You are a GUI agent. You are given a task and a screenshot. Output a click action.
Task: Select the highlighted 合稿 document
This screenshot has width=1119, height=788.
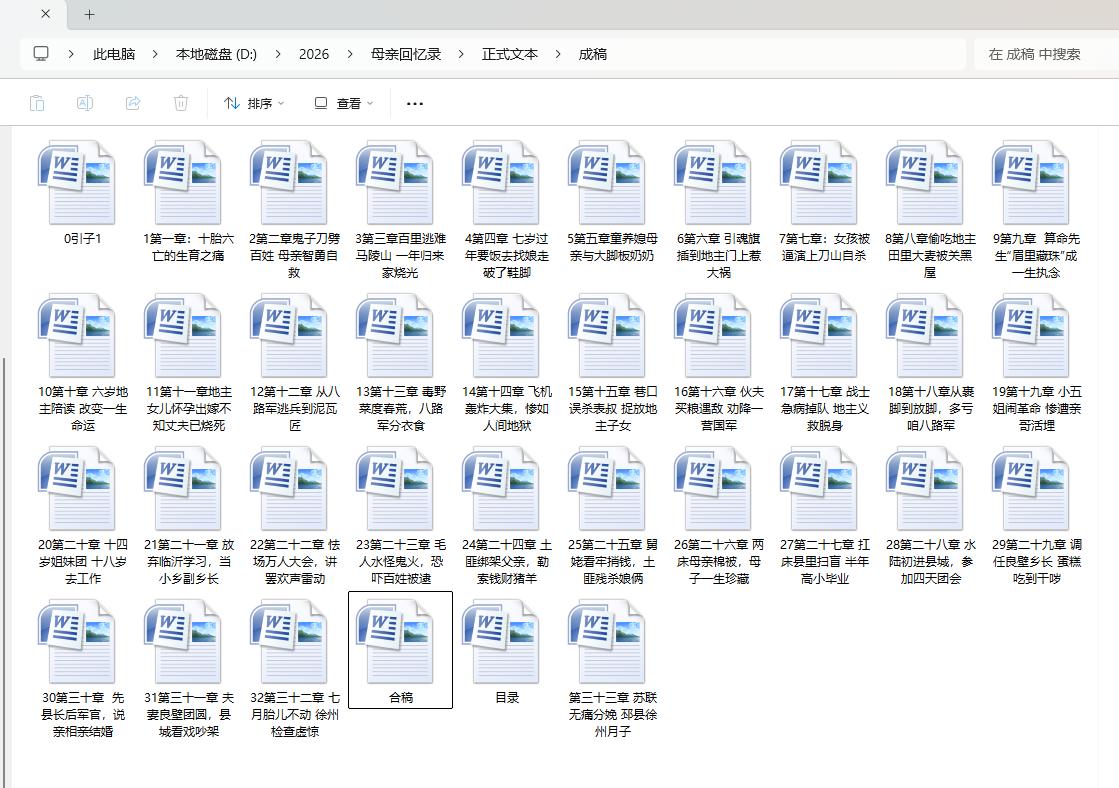coord(400,650)
